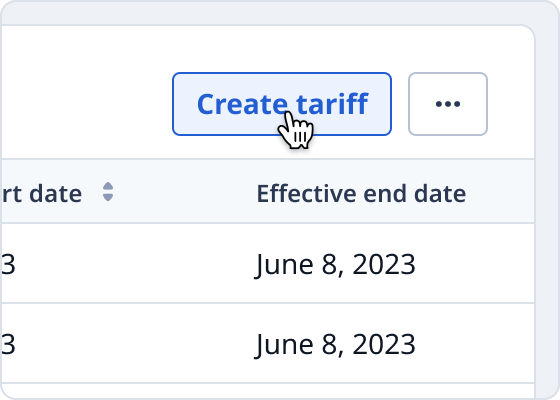Click empty space between first row's date cells

pyautogui.click(x=136, y=265)
